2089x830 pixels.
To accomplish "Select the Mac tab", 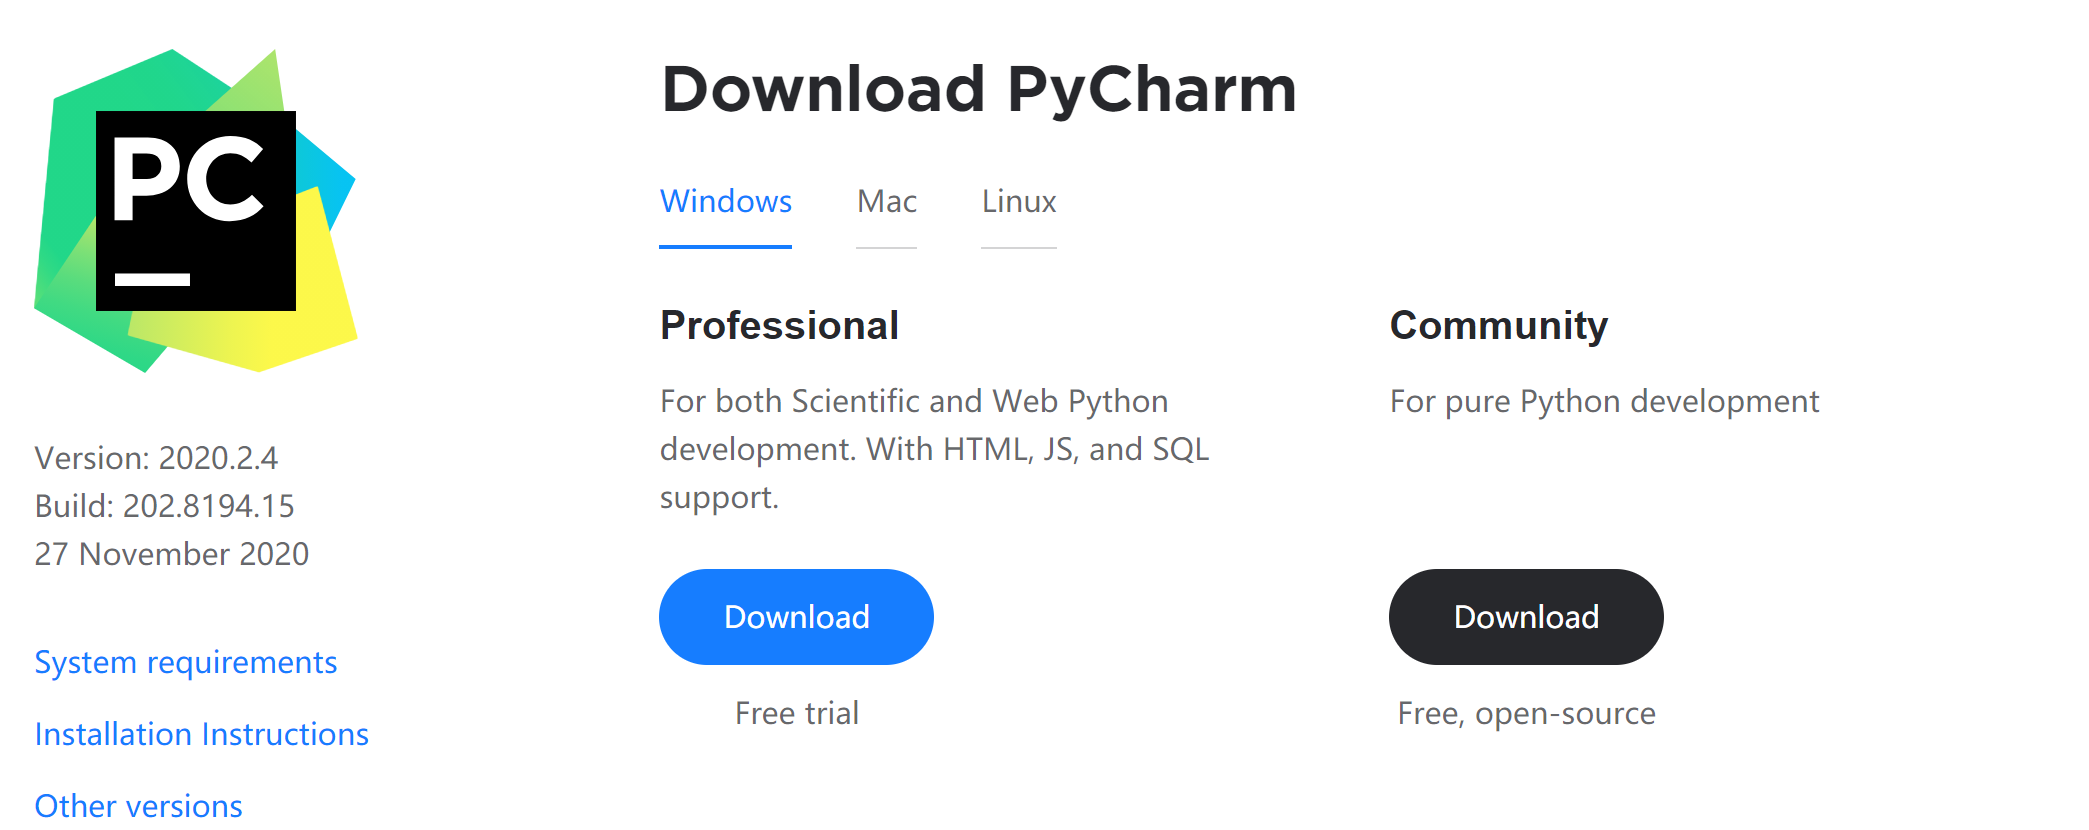I will tap(887, 202).
